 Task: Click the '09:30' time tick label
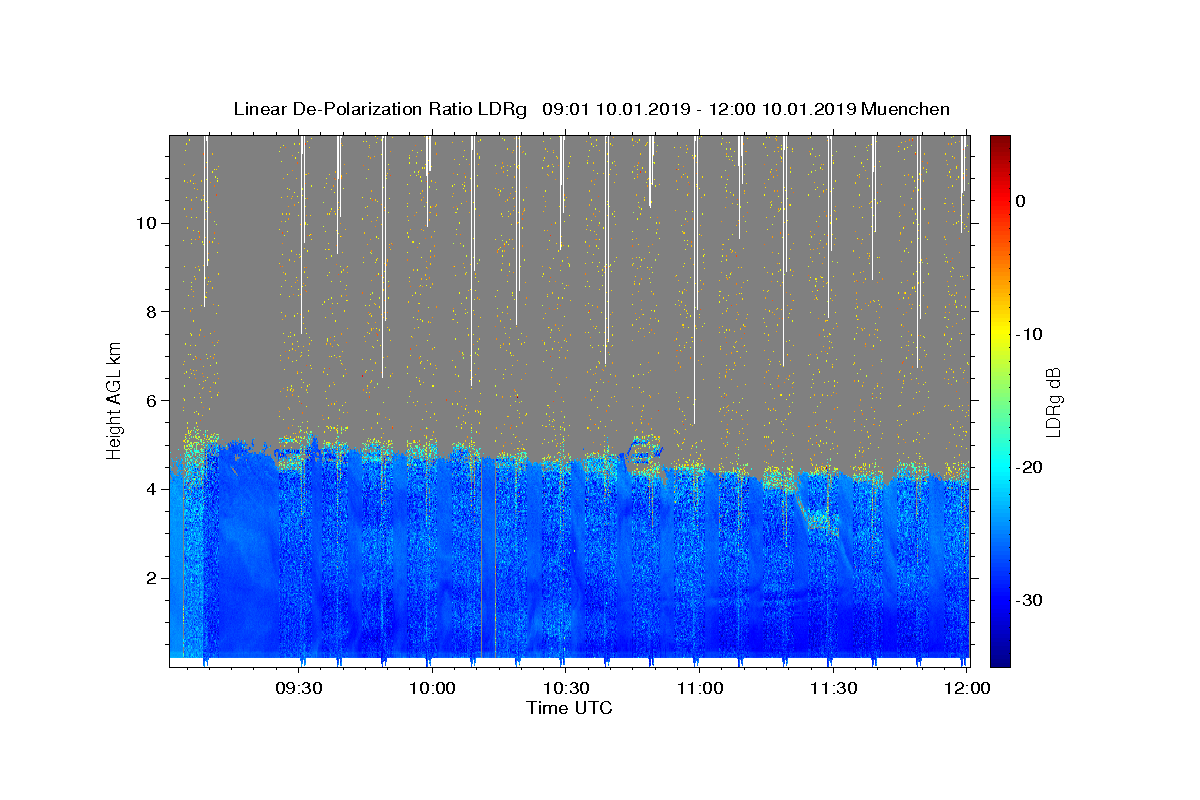tap(298, 689)
